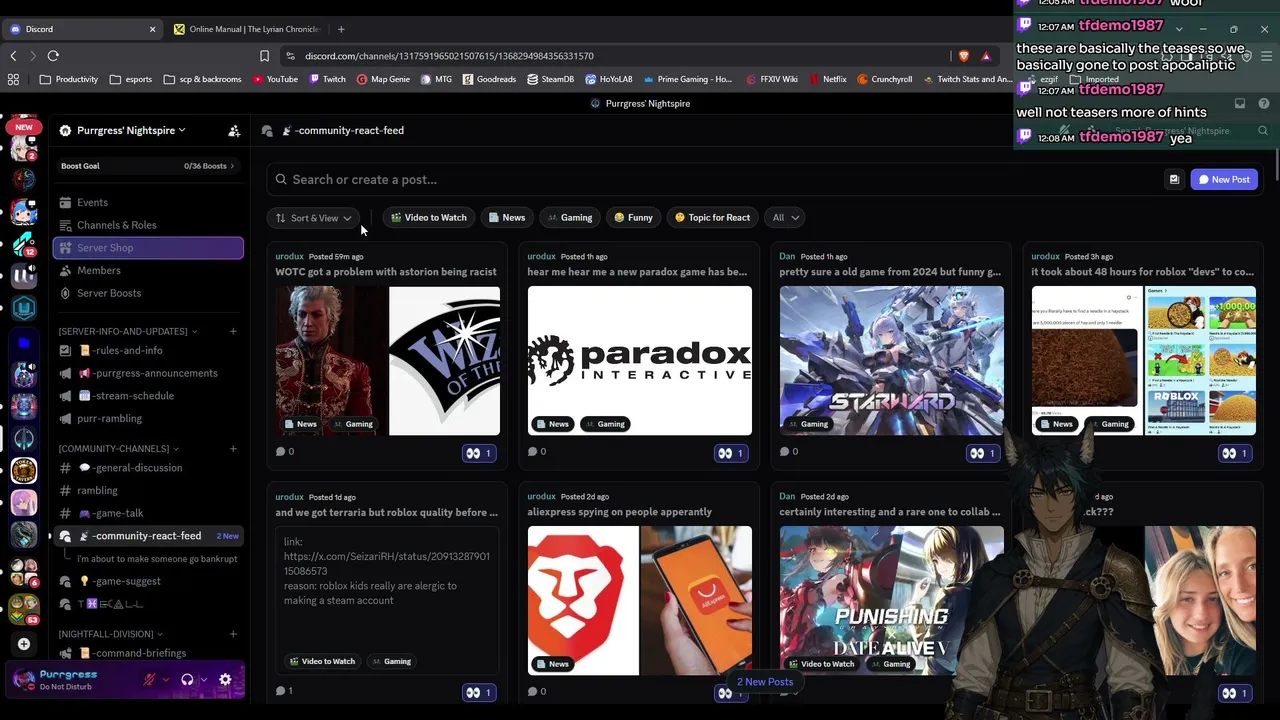Create a post with New Post button
Viewport: 1280px width, 720px height.
pos(1224,180)
